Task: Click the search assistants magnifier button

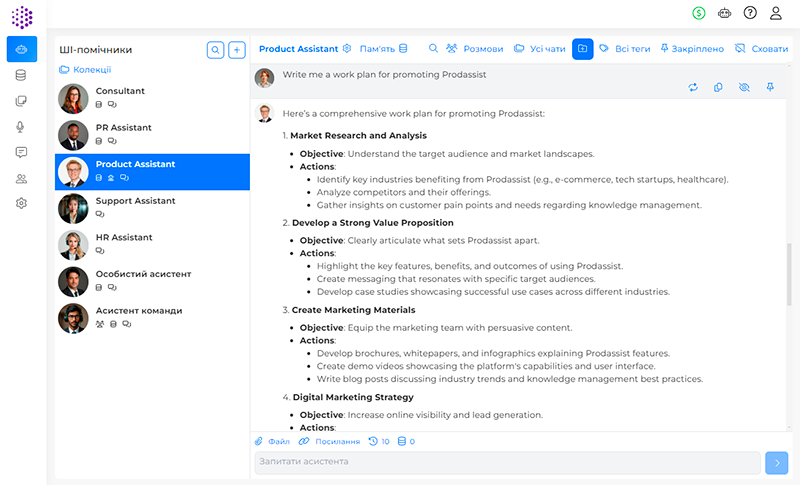Action: 215,49
